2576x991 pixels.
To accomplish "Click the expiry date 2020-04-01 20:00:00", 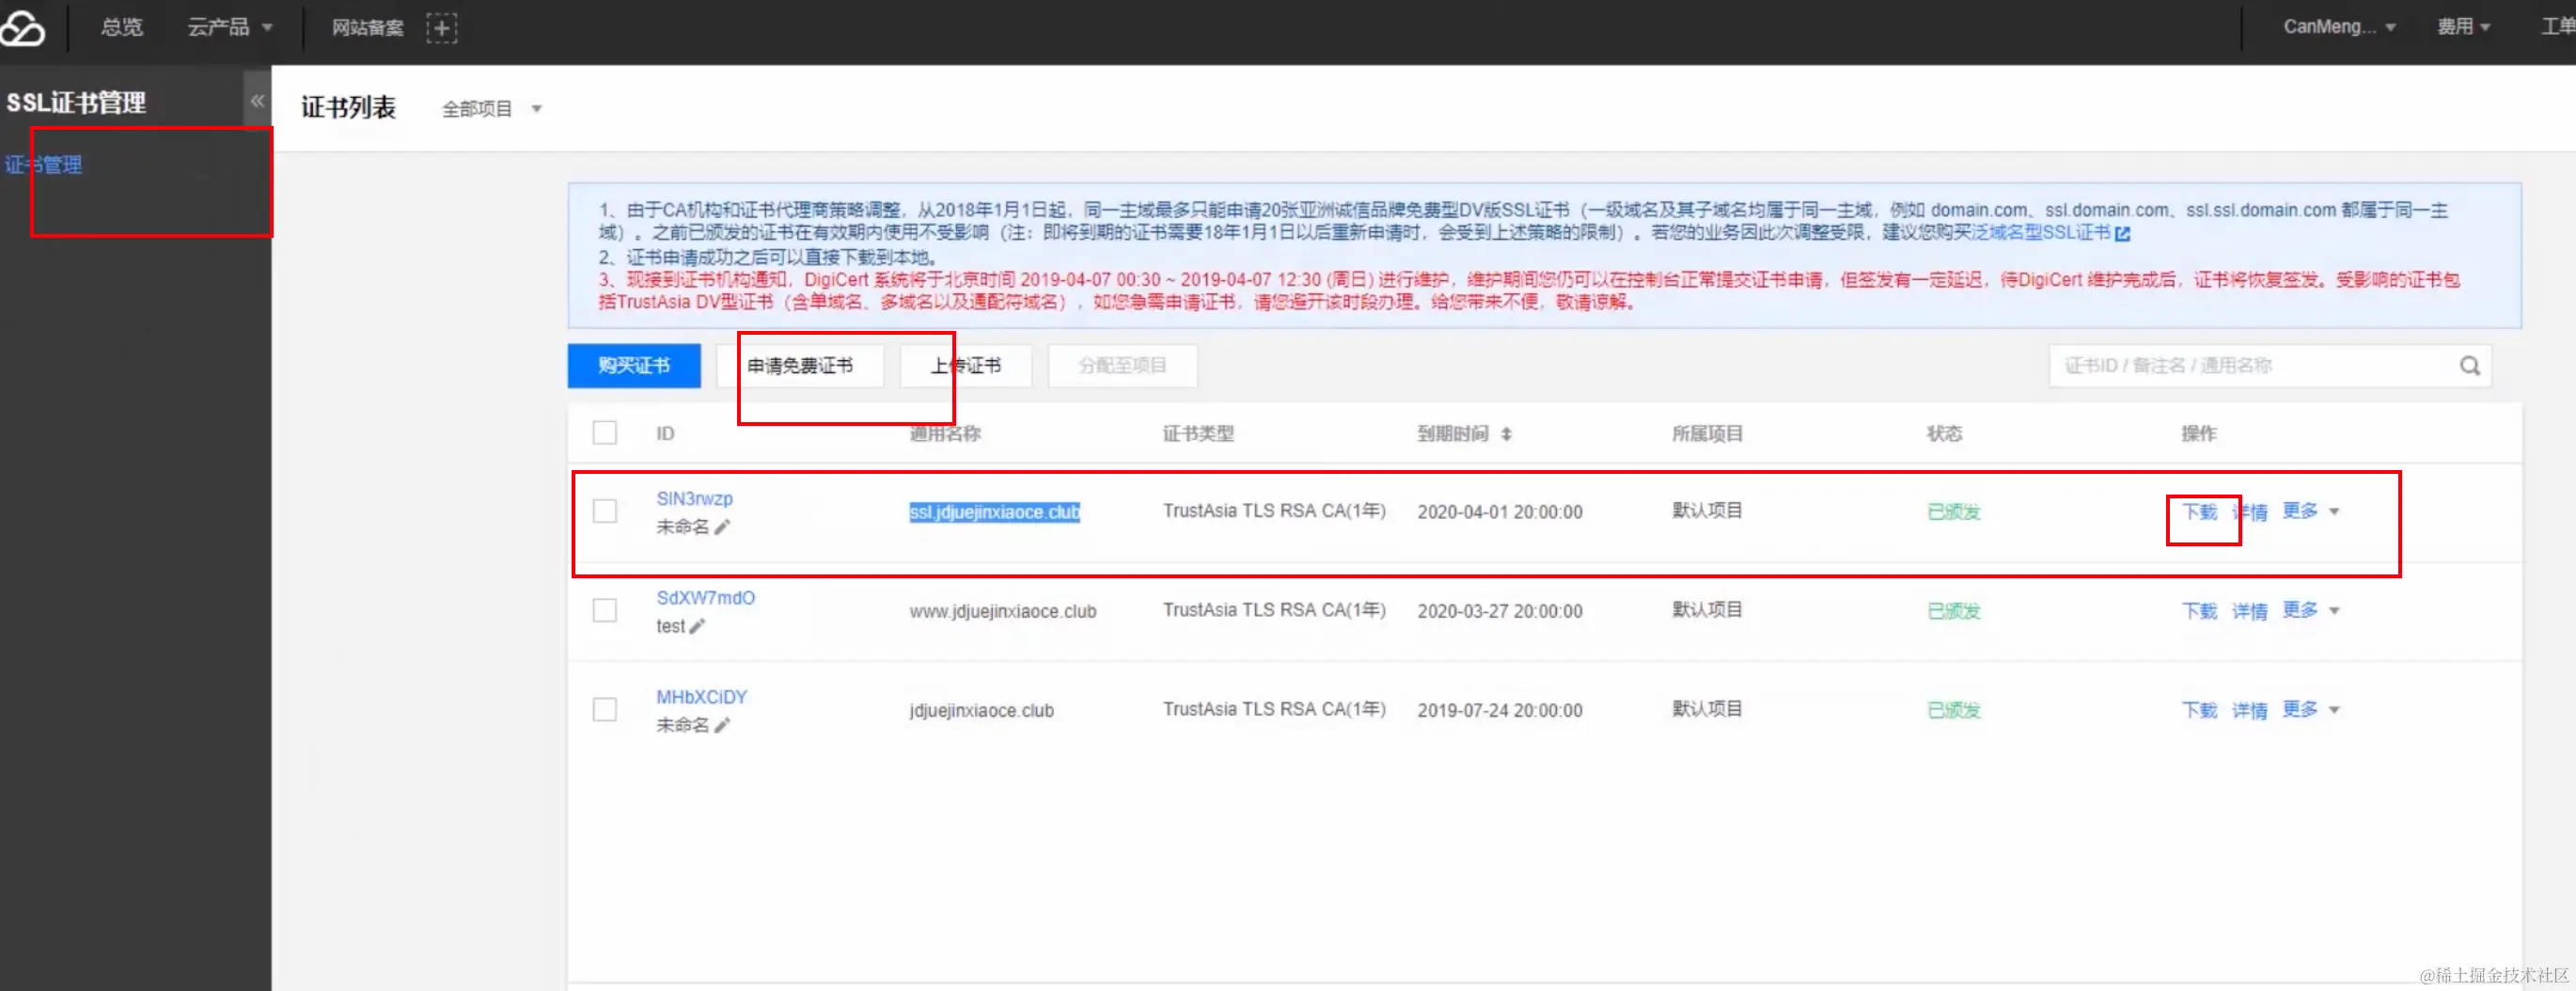I will pos(1500,512).
